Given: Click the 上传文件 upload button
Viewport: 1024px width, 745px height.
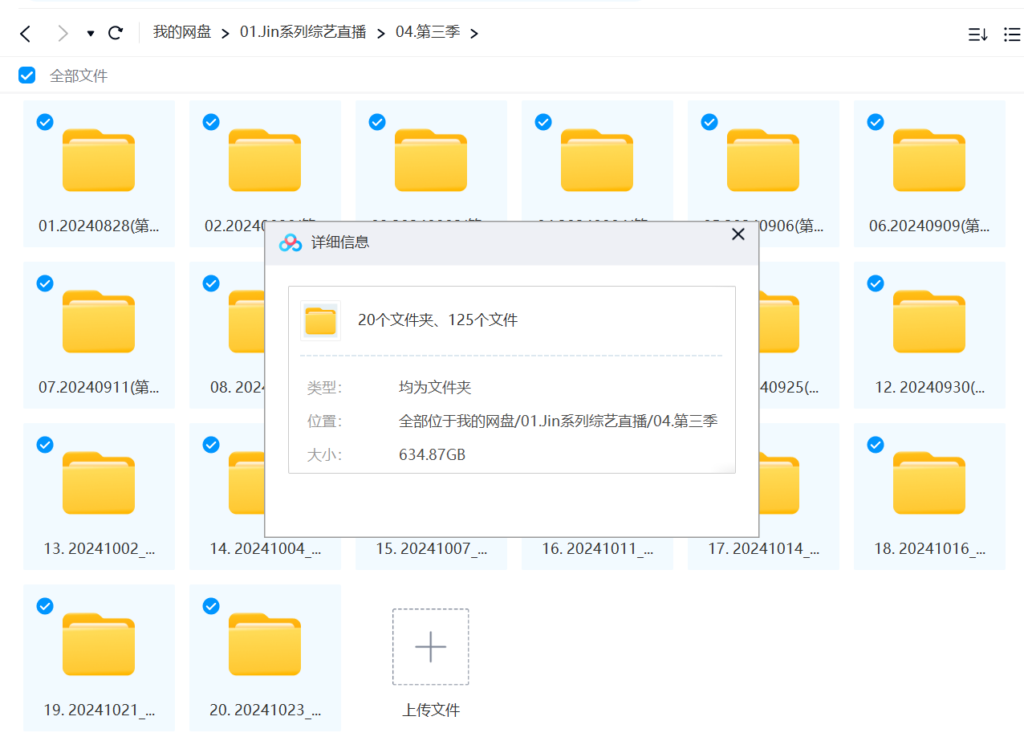Looking at the screenshot, I should 430,710.
